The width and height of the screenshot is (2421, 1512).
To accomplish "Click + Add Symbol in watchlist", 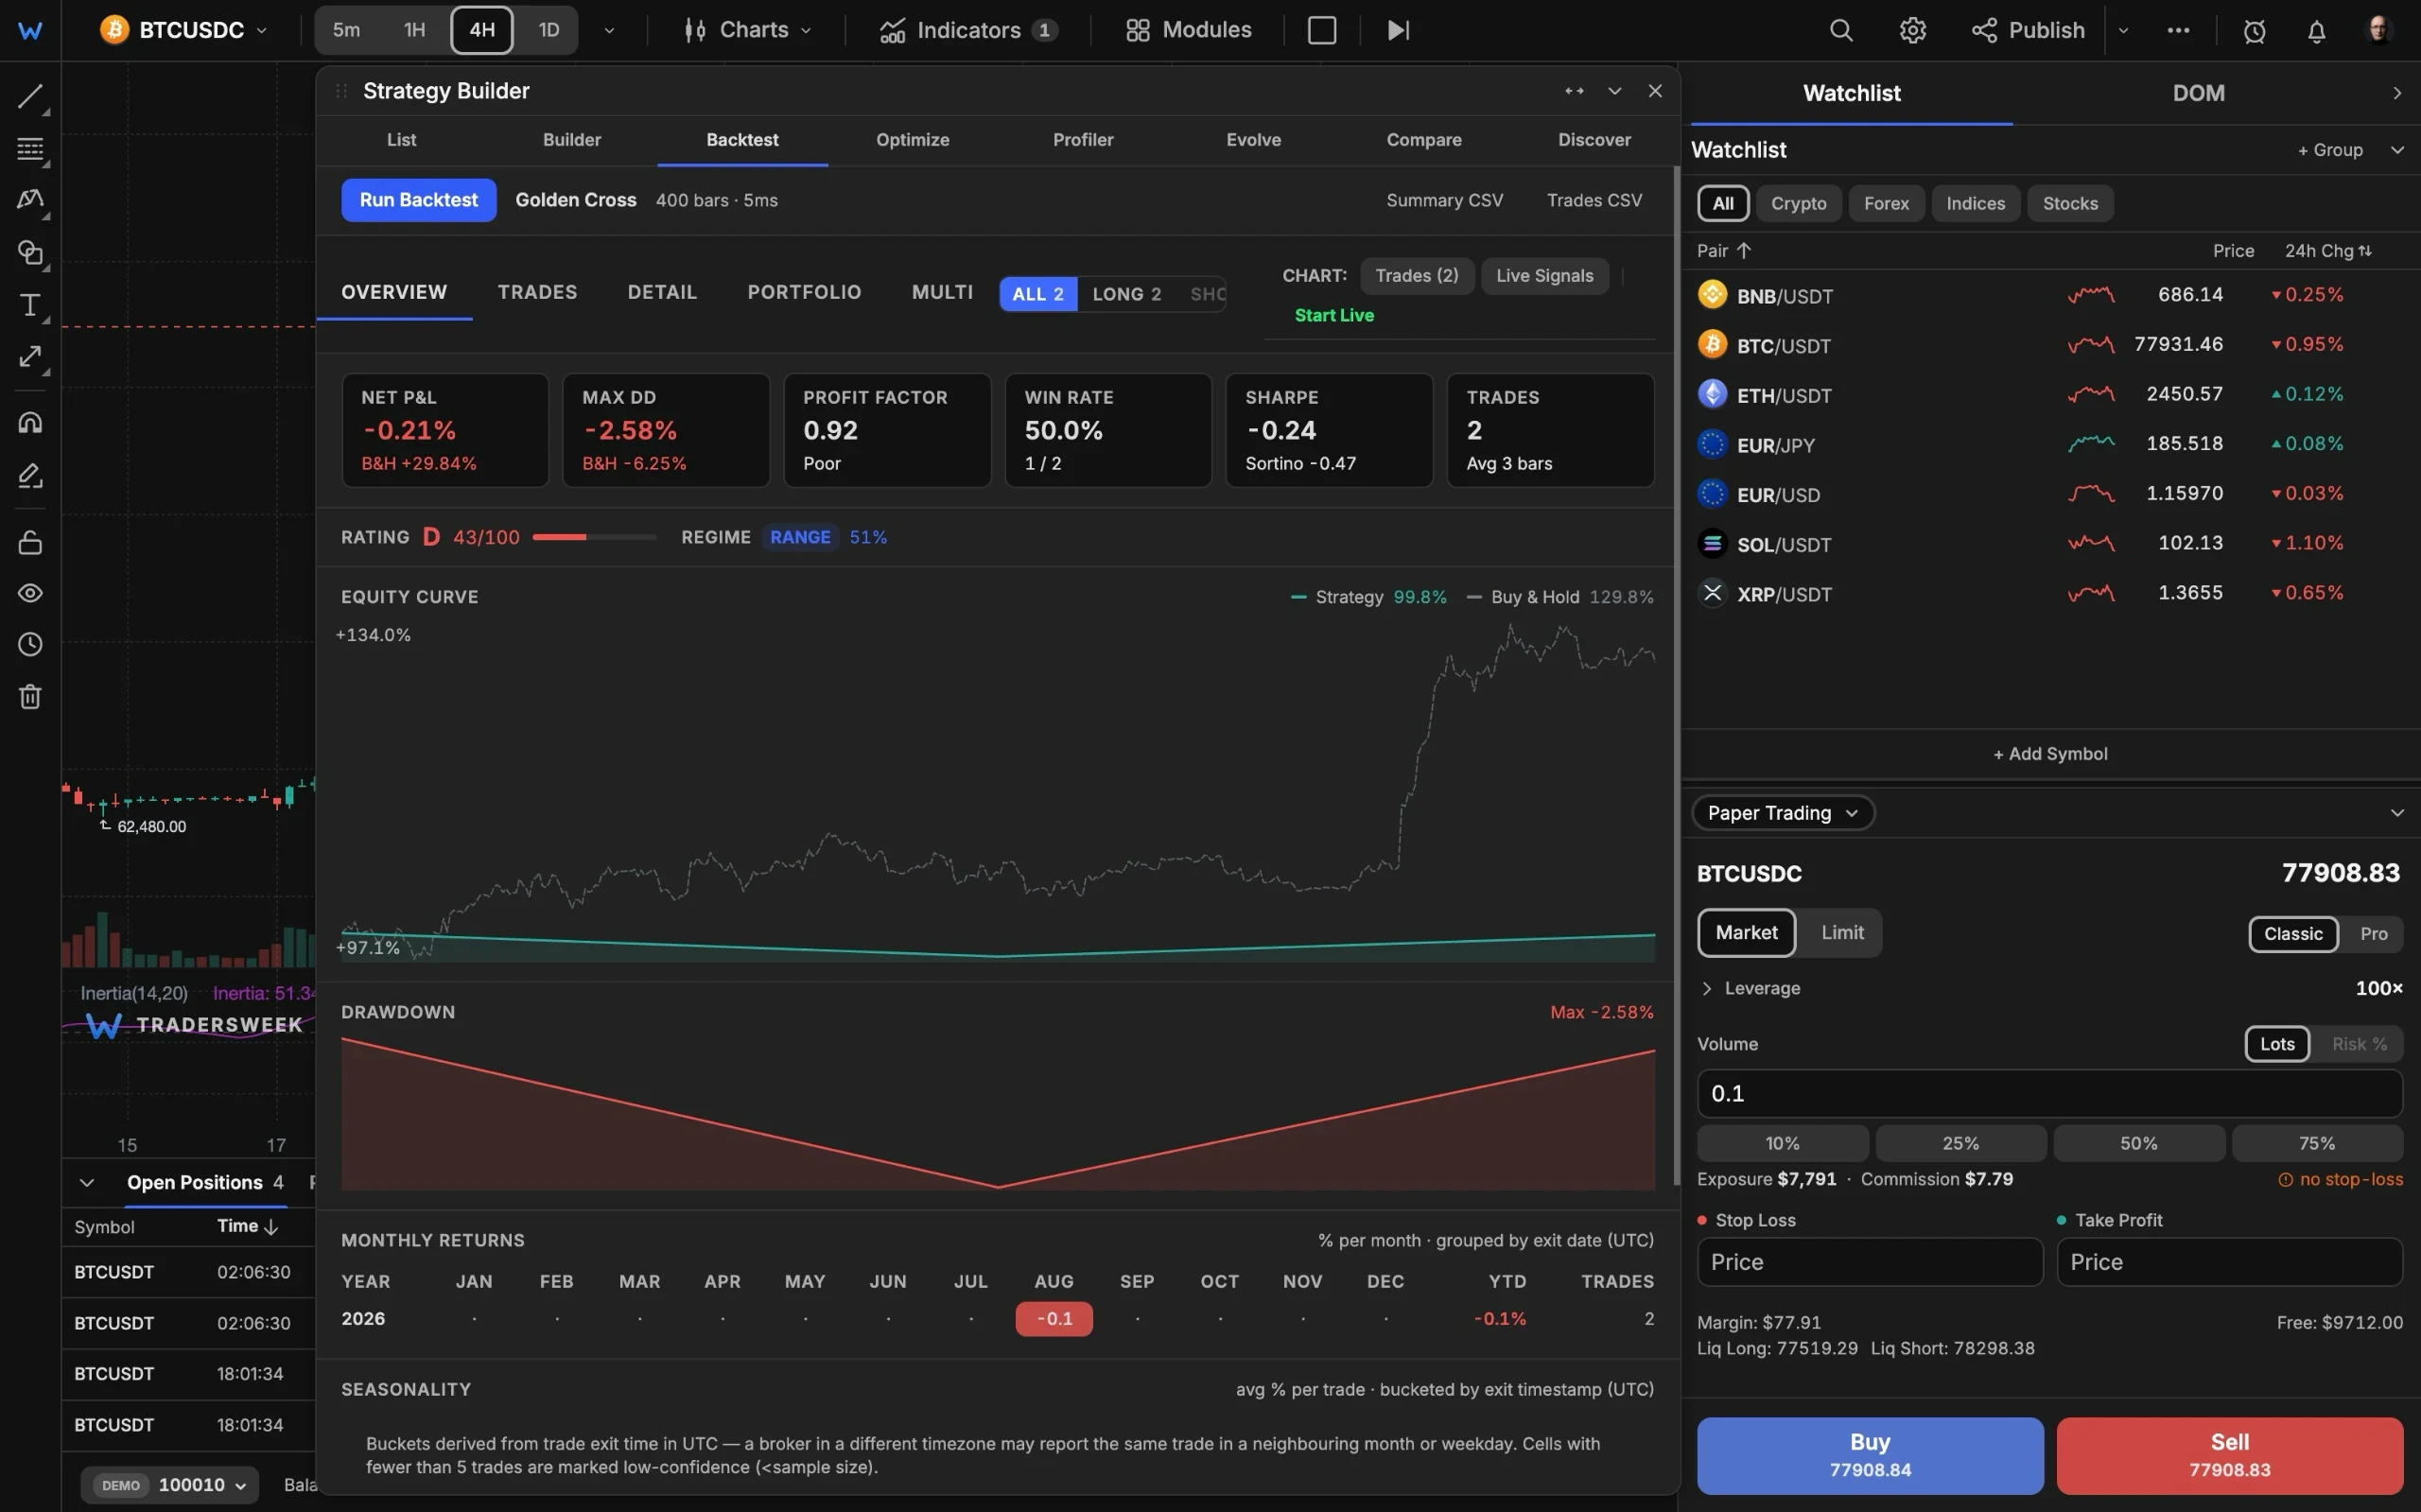I will tap(2050, 754).
